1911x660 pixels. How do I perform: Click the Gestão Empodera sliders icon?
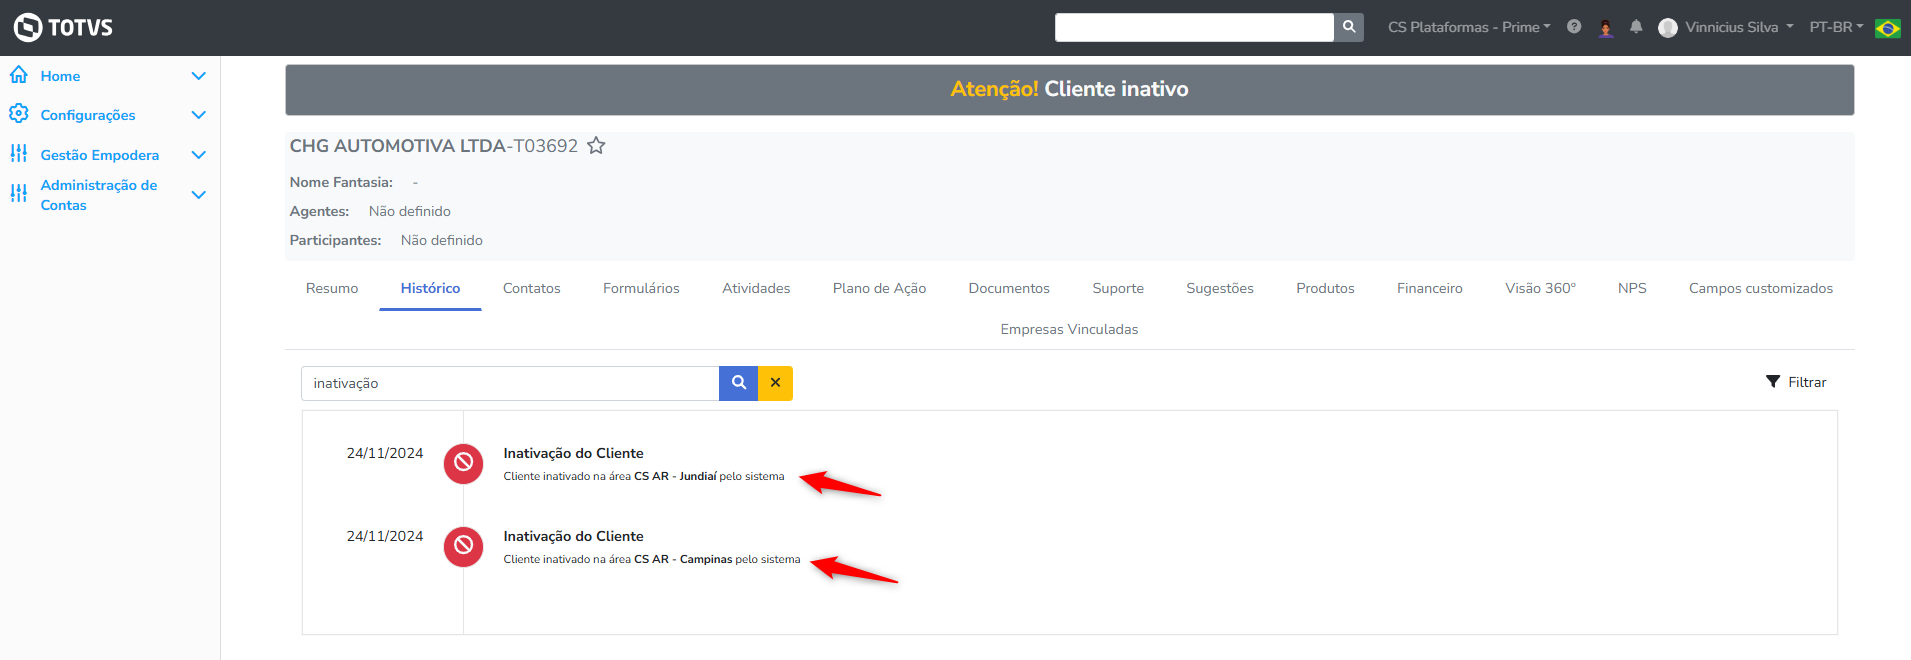pos(19,153)
